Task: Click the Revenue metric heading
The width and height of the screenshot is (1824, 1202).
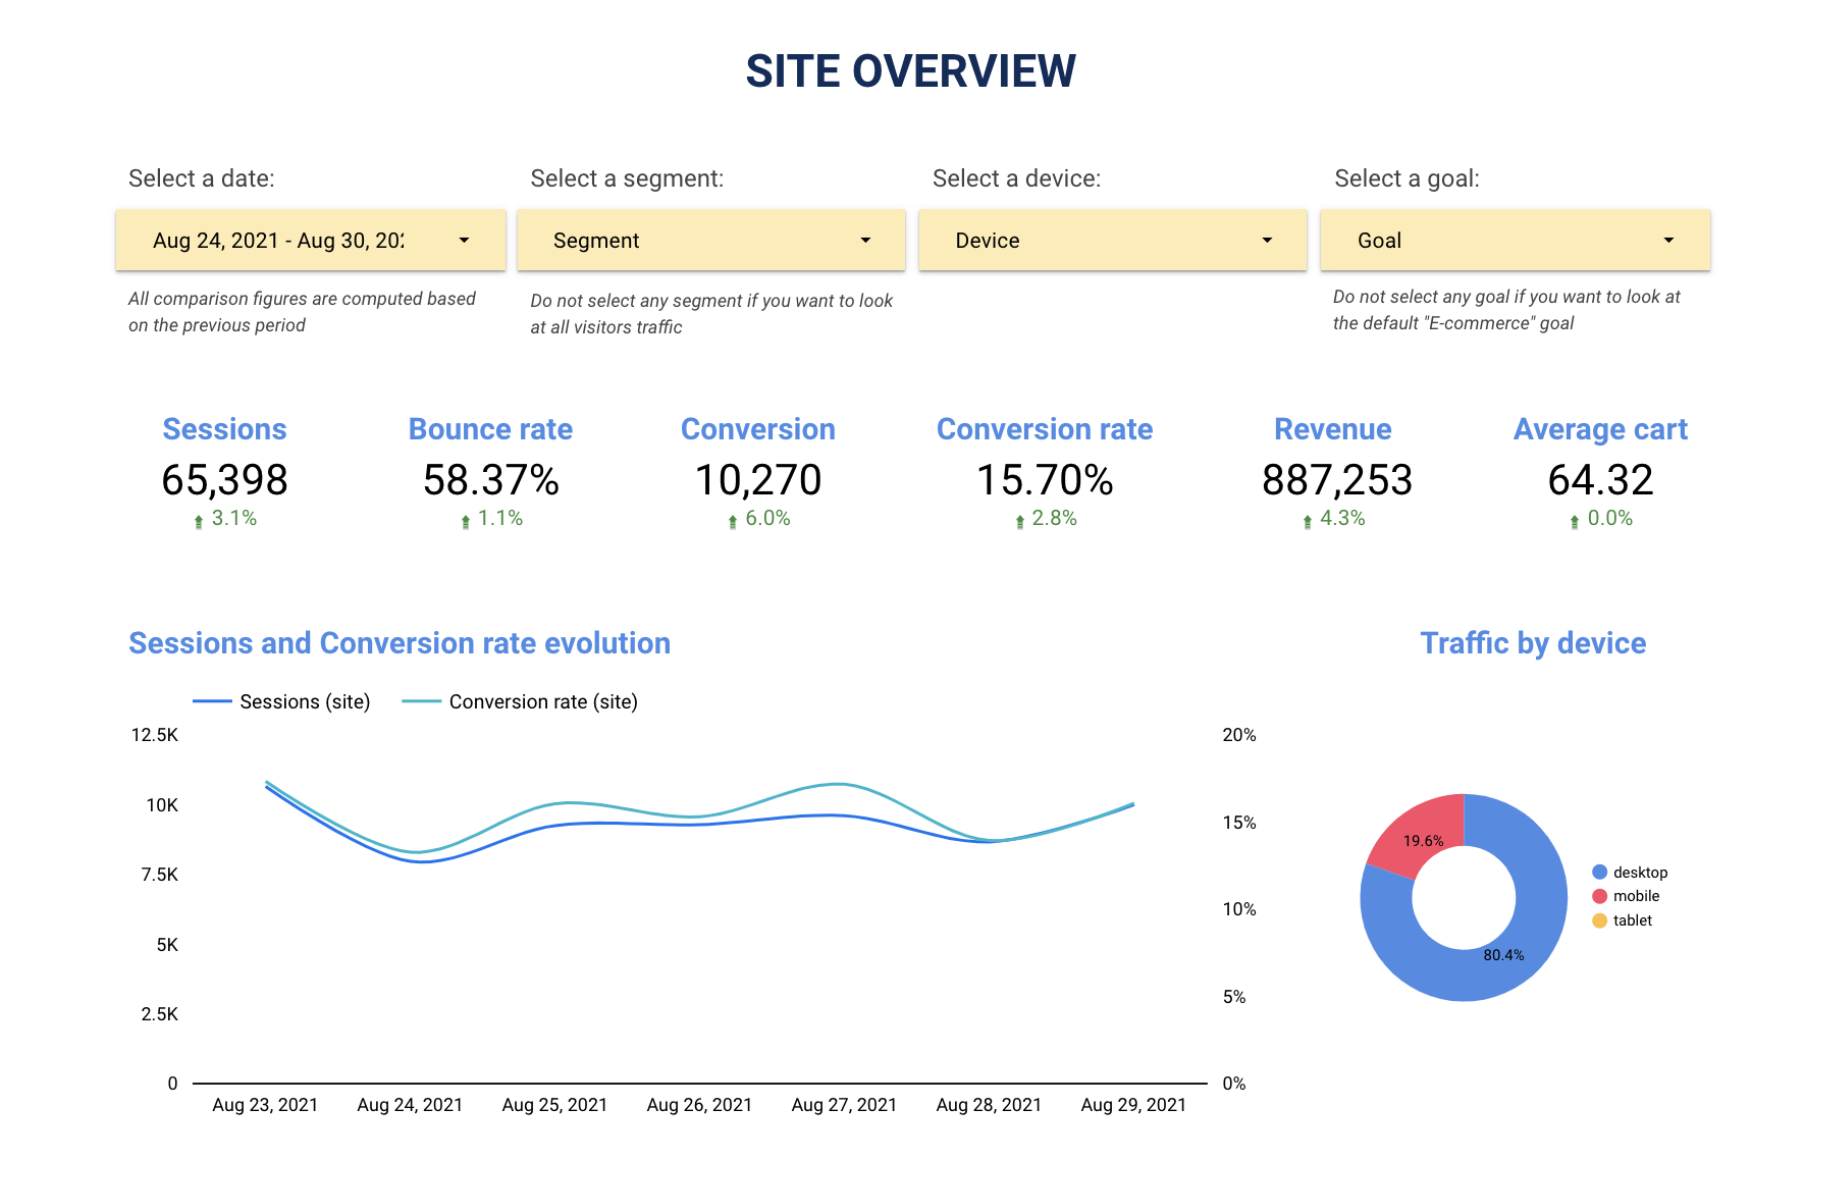Action: [1332, 429]
